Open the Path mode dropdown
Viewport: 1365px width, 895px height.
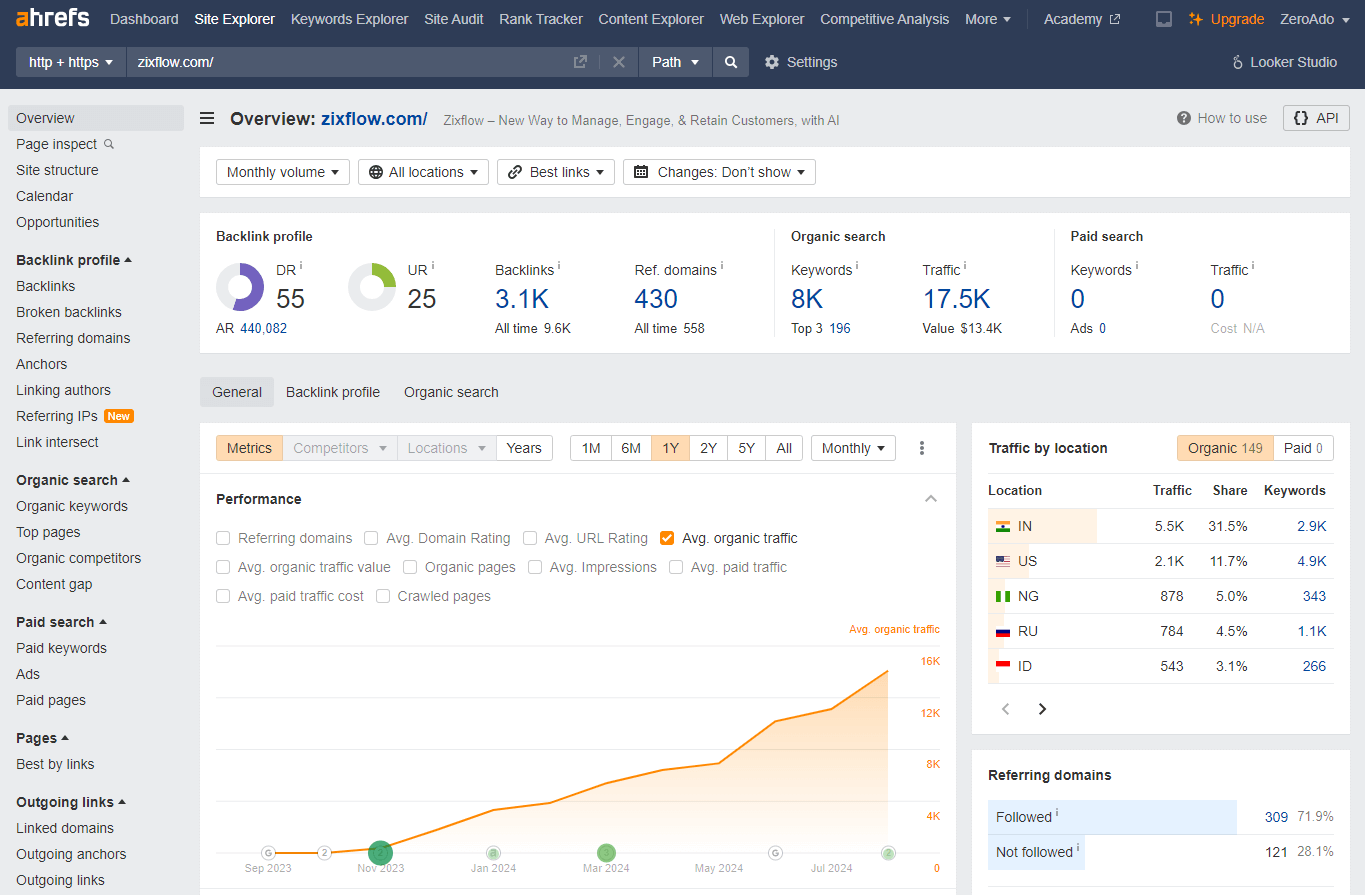coord(675,62)
